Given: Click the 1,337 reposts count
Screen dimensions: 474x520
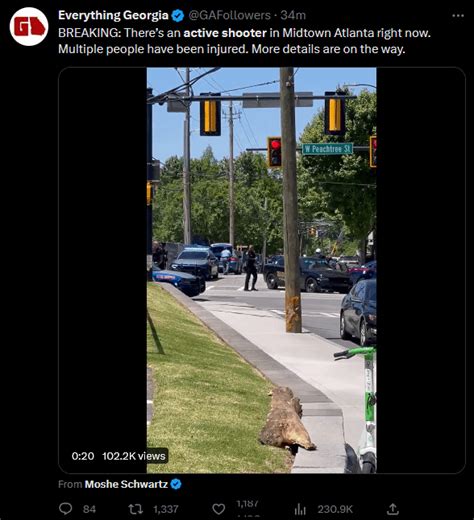Looking at the screenshot, I should pos(166,509).
